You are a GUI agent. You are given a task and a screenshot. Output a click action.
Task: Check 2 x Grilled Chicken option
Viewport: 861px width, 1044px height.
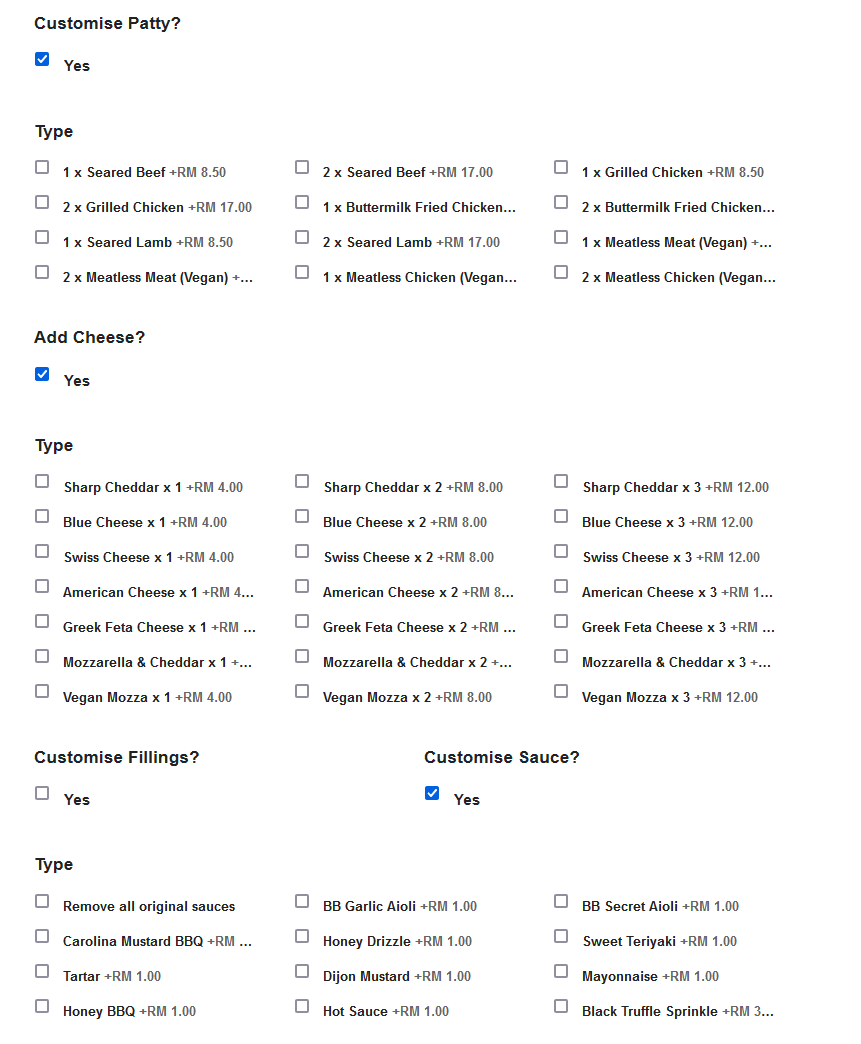click(42, 201)
